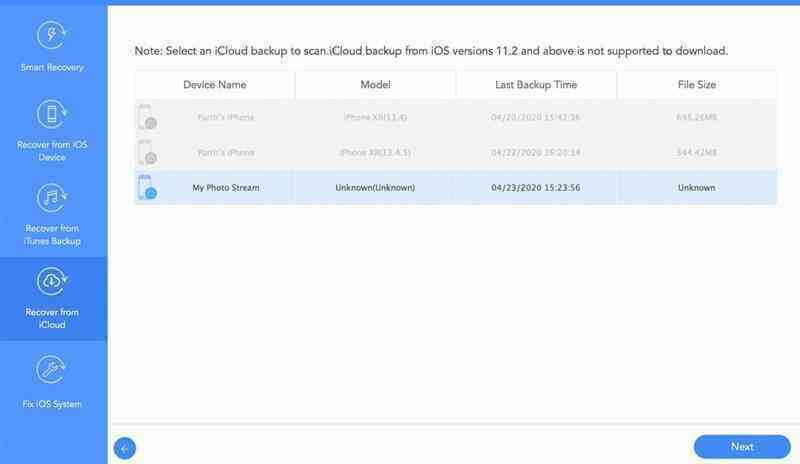Click the backup time 04/23/2020 15:23:56

pos(536,188)
